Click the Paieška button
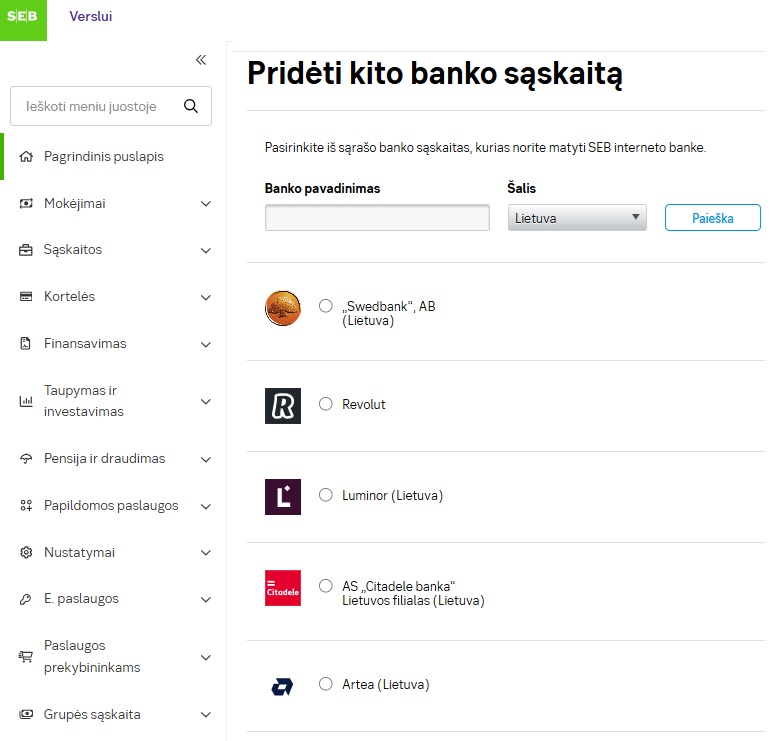The height and width of the screenshot is (741, 779). click(713, 218)
